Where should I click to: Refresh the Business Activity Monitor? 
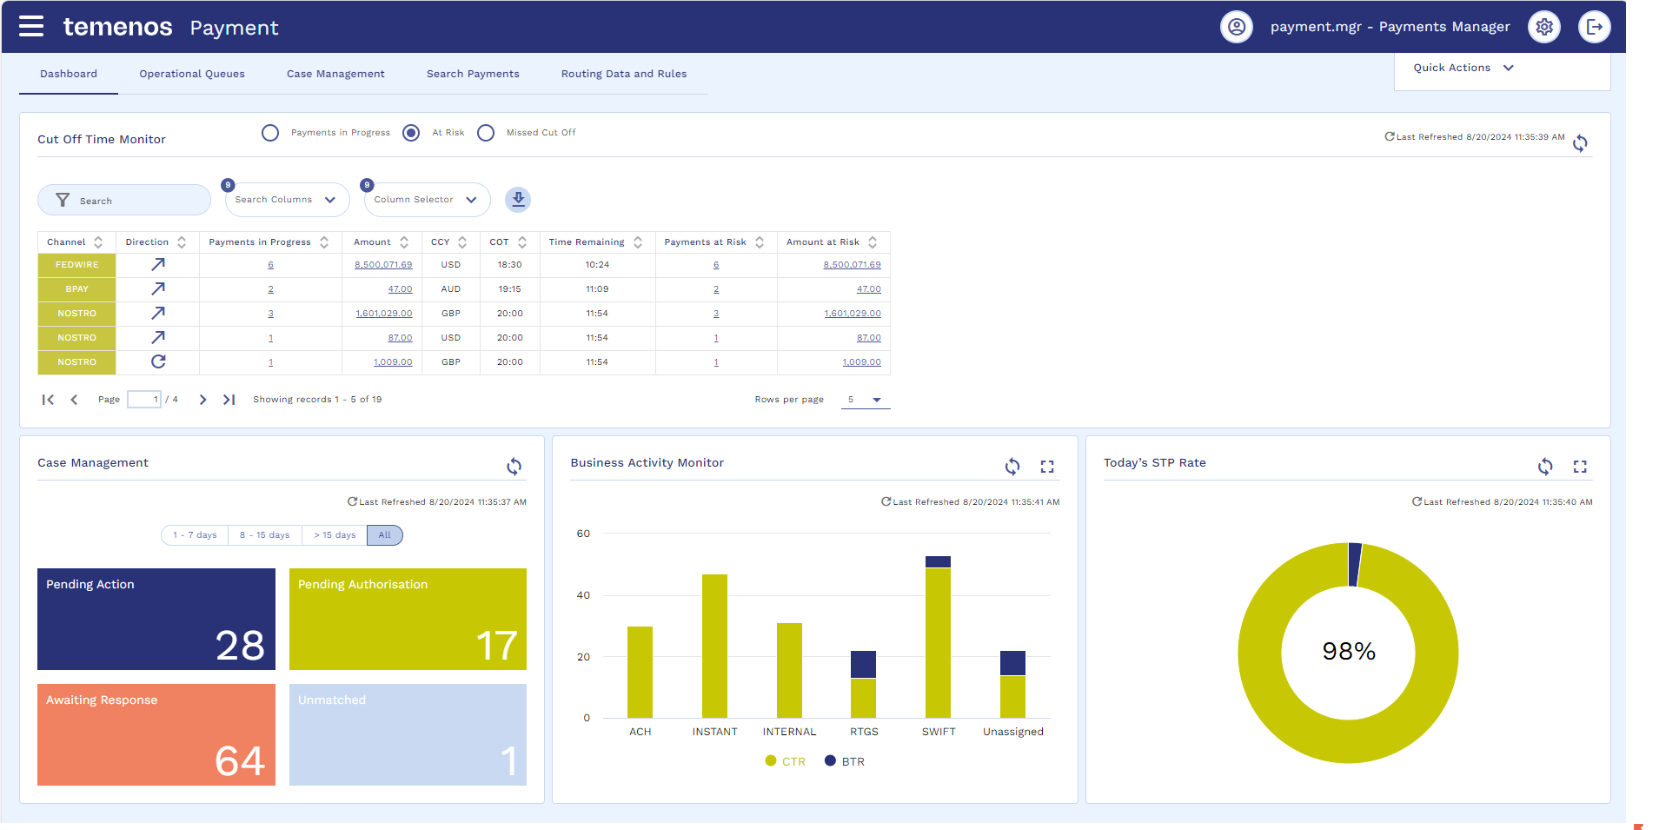[x=1012, y=466]
